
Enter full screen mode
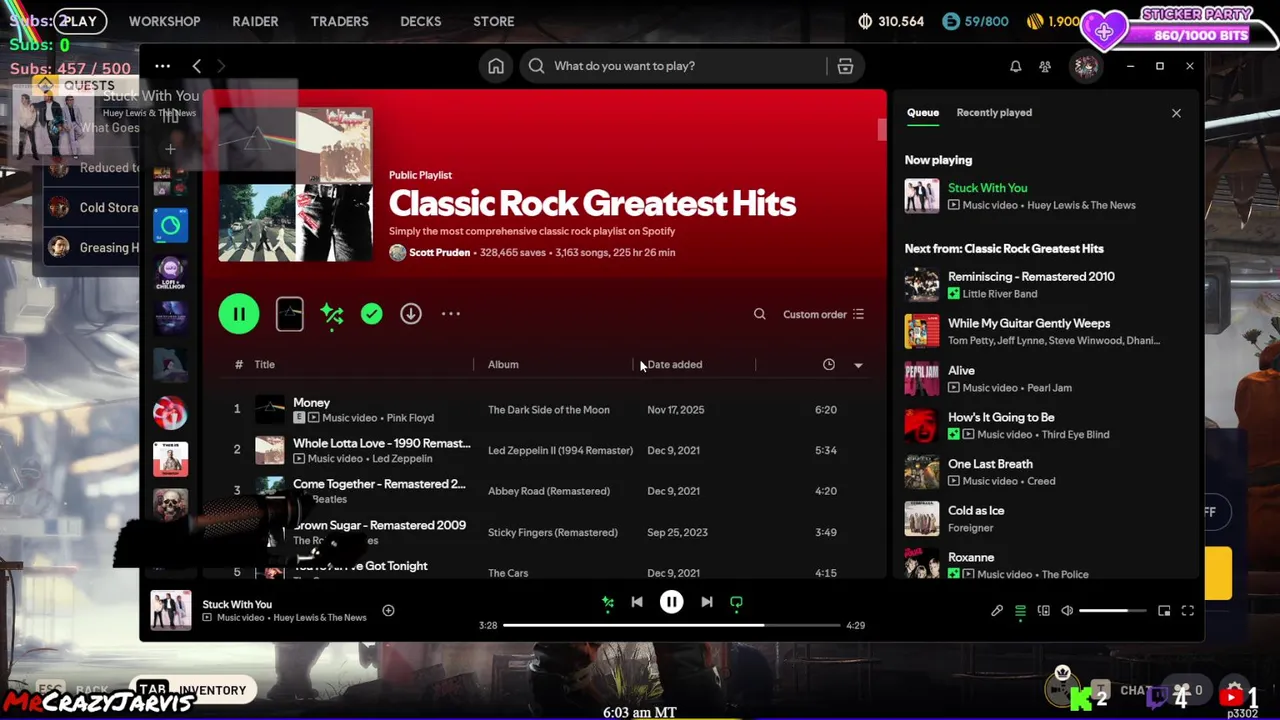coord(1188,611)
